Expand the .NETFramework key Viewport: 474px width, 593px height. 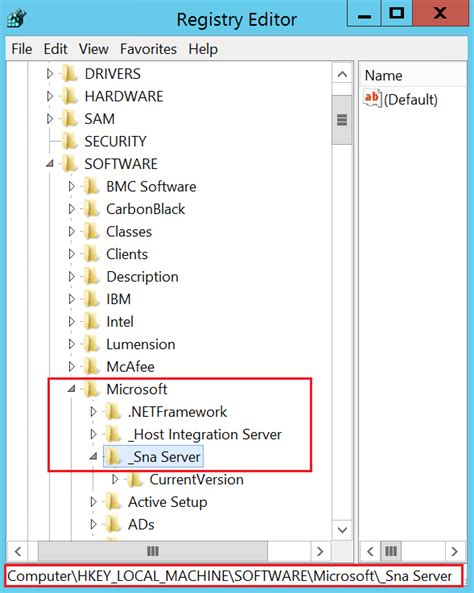93,411
